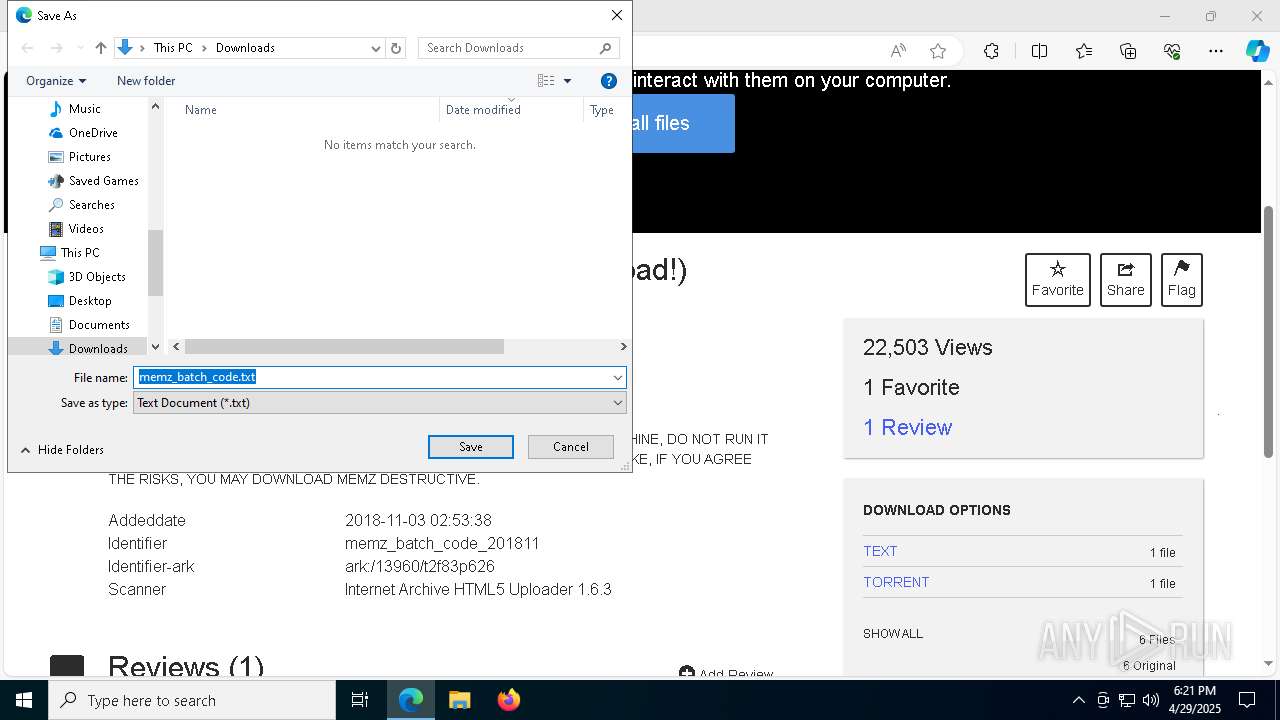Image resolution: width=1280 pixels, height=720 pixels.
Task: Click the navigation tree vertical scrollbar
Action: (x=155, y=263)
